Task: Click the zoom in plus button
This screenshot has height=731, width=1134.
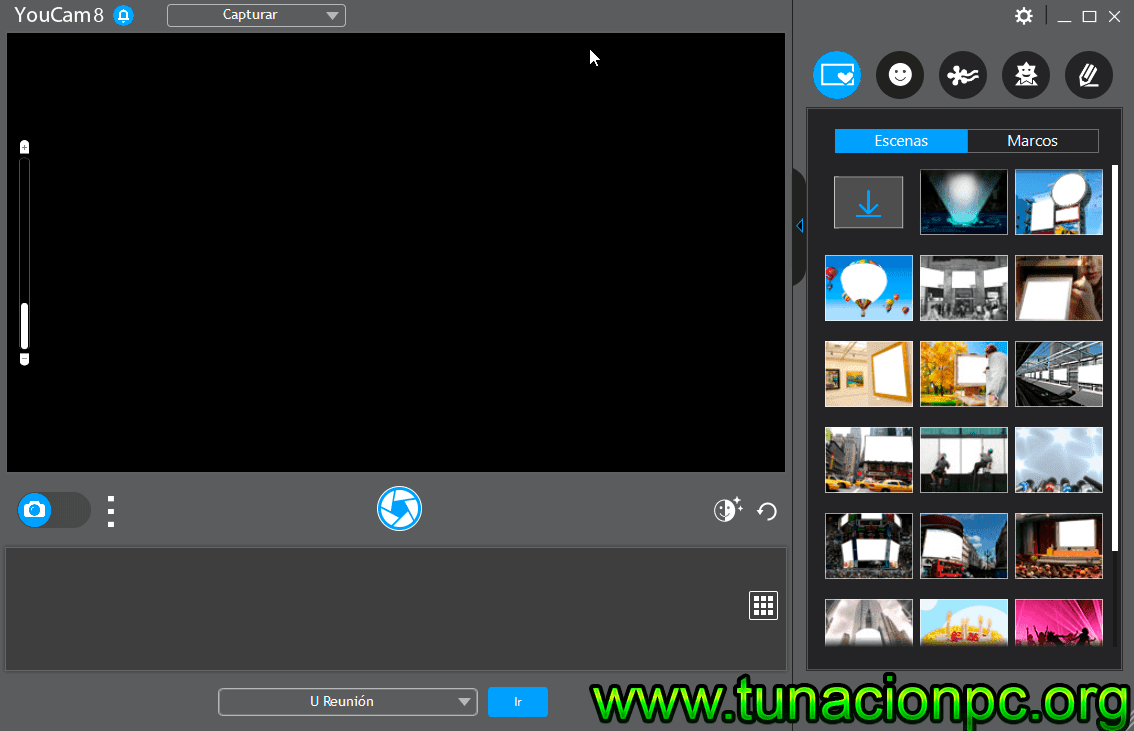Action: (25, 148)
